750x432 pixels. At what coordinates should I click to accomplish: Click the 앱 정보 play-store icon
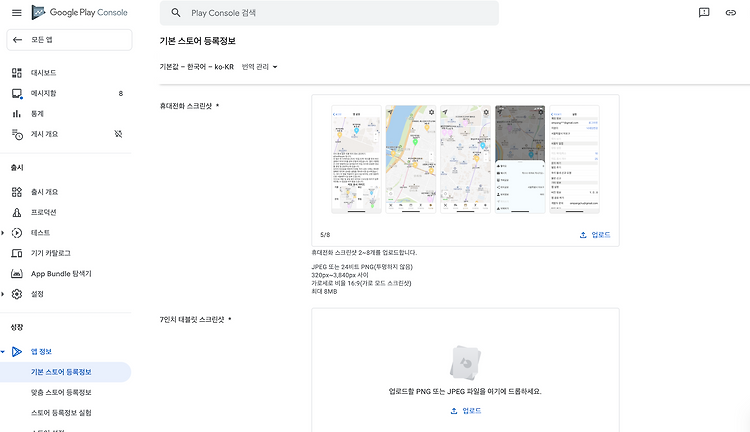[x=17, y=352]
